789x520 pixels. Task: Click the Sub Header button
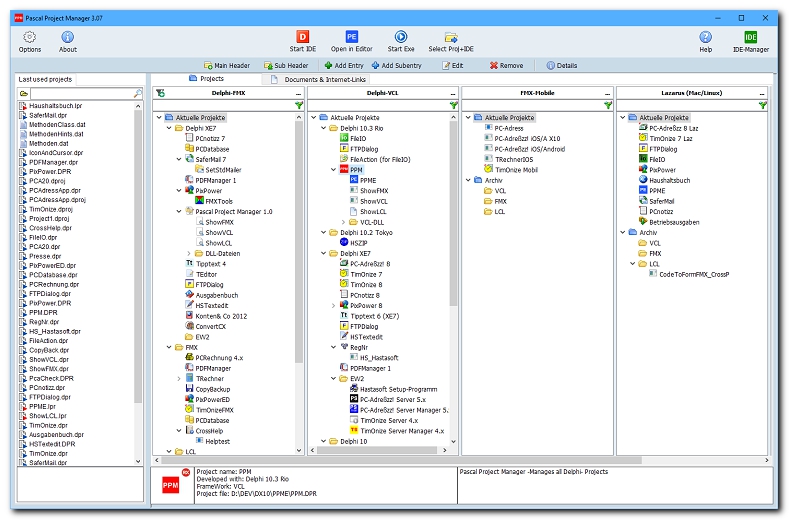286,65
